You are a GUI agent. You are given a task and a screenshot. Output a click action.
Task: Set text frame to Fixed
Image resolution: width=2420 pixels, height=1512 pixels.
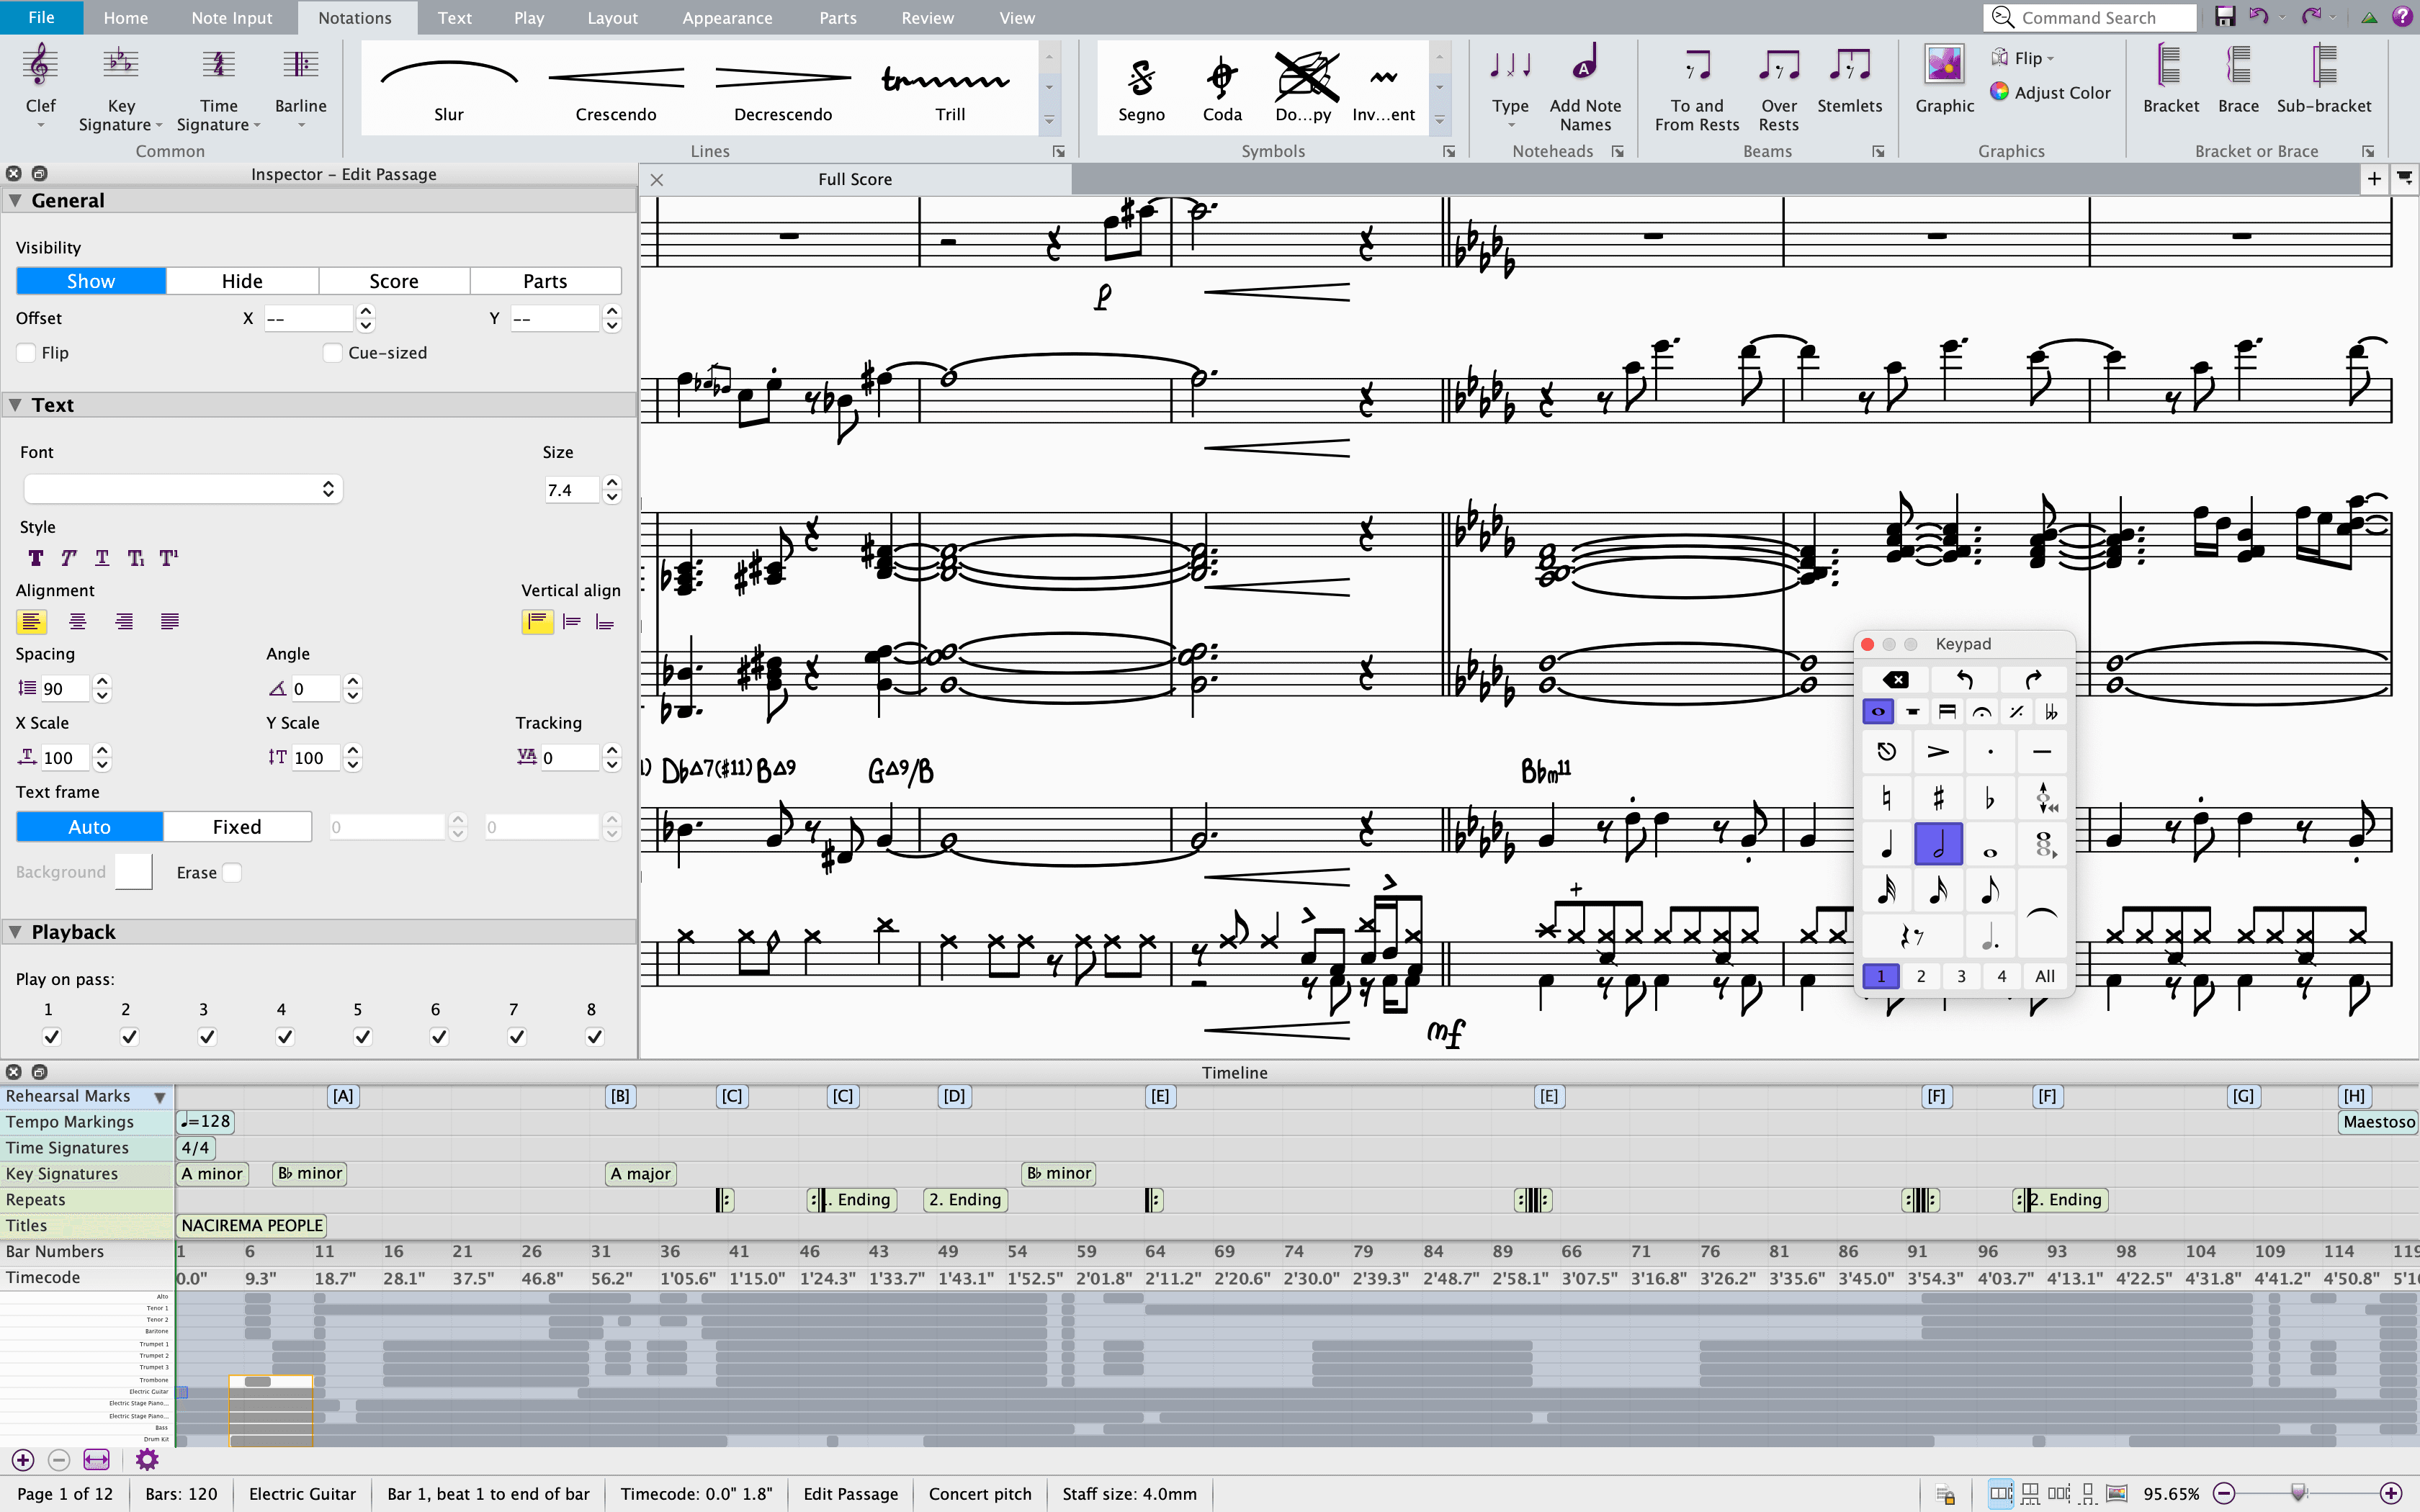pyautogui.click(x=237, y=827)
